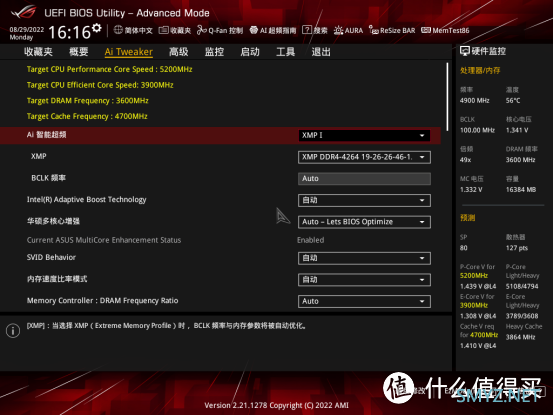553x415 pixels.
Task: Click Version 2.21.1278 copyright text
Action: pos(276,405)
